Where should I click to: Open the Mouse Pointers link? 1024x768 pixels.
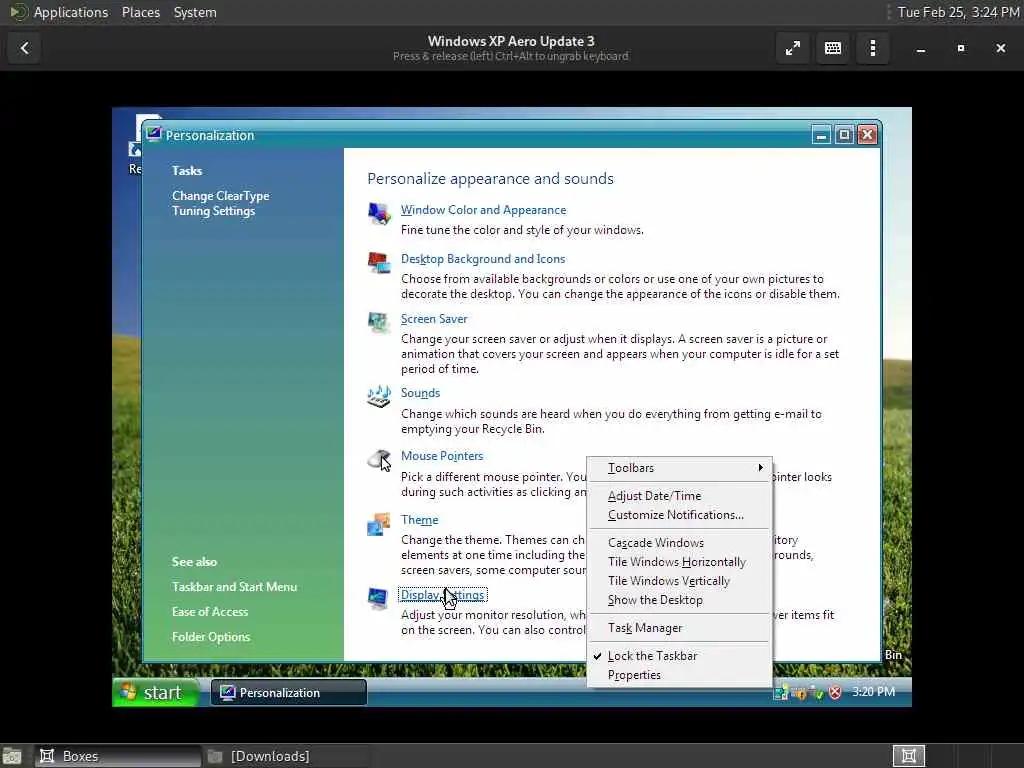point(441,456)
